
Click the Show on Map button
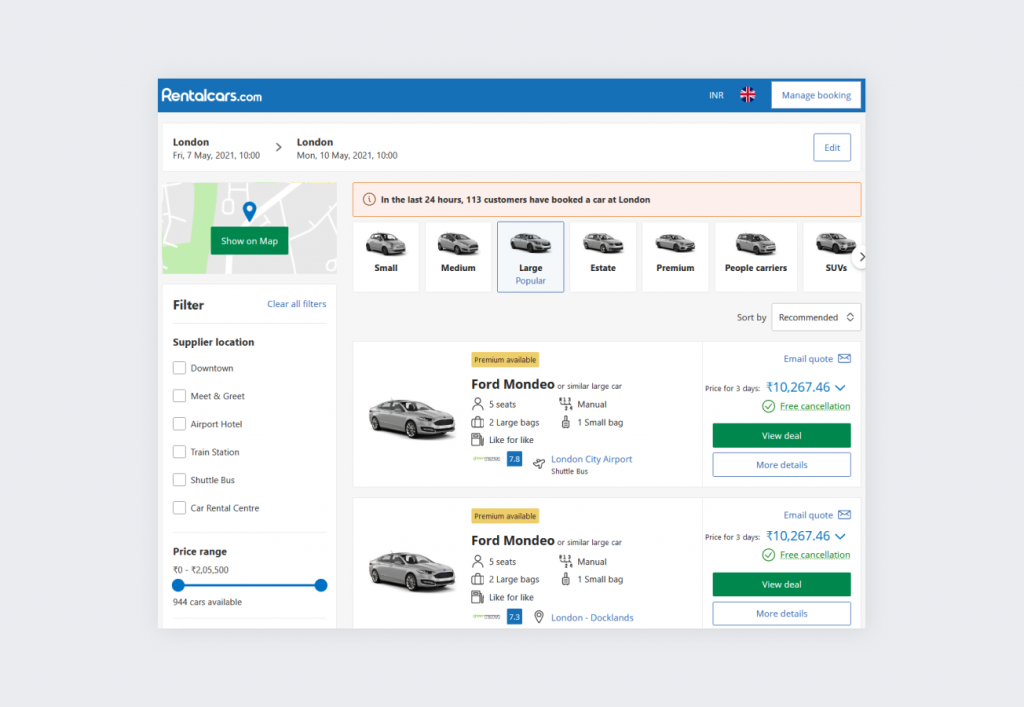tap(249, 241)
